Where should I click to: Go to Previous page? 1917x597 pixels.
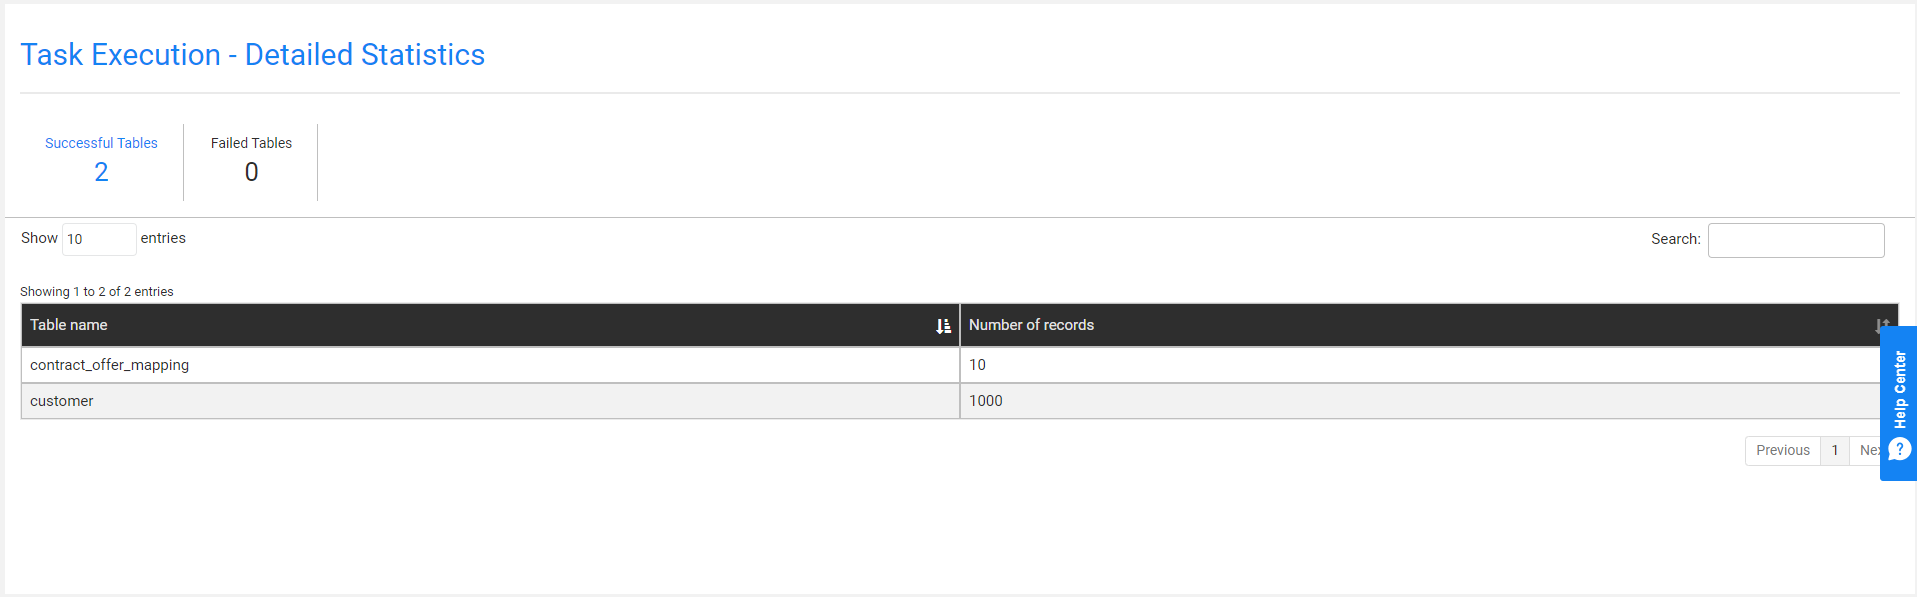(x=1783, y=451)
